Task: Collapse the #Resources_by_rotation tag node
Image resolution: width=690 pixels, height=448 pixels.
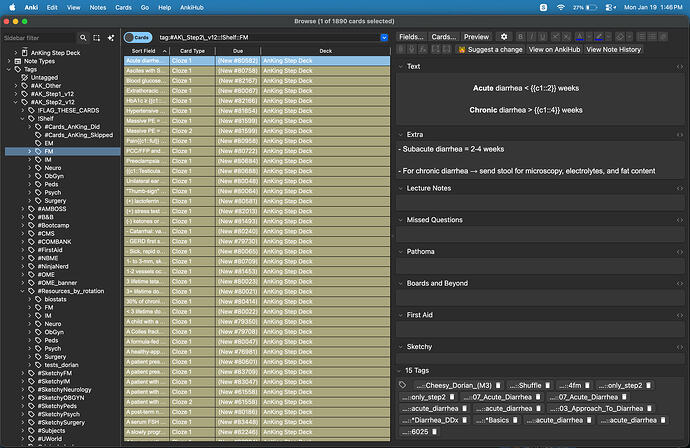Action: [x=22, y=291]
